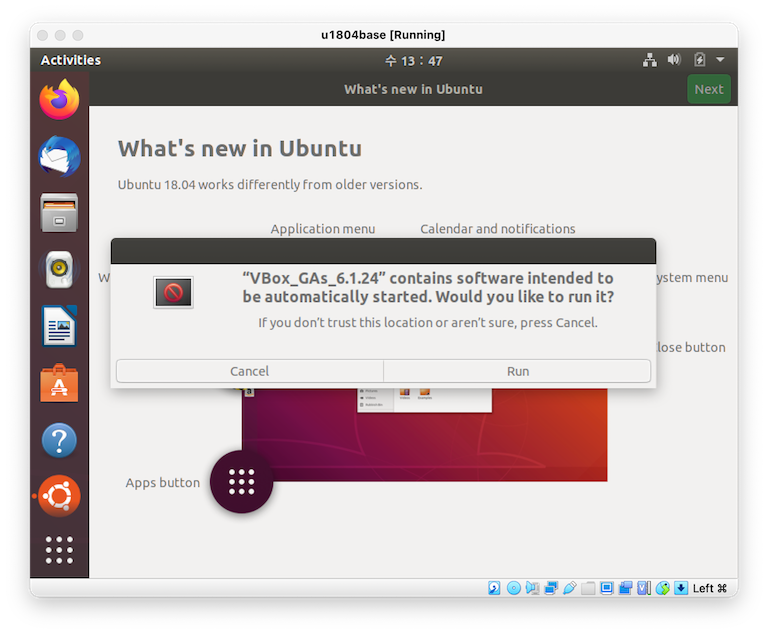Open Rhythmbox music player in the dock

[59, 269]
